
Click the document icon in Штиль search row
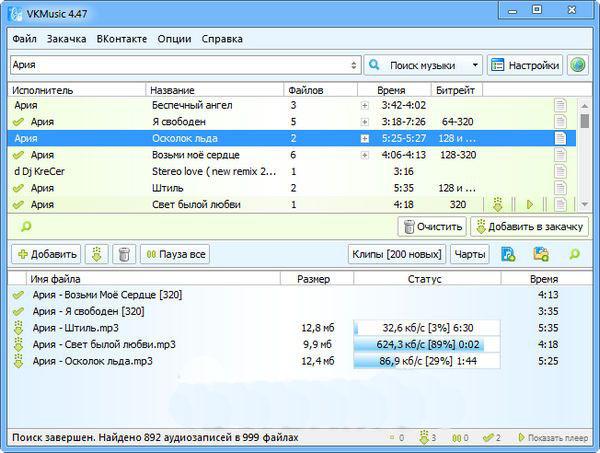pyautogui.click(x=560, y=188)
